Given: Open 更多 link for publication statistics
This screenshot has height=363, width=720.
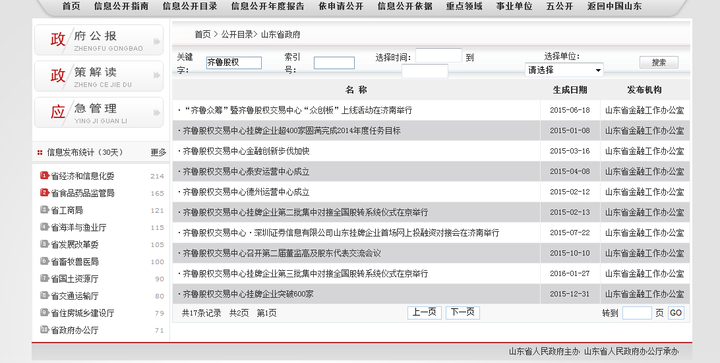Looking at the screenshot, I should 158,152.
